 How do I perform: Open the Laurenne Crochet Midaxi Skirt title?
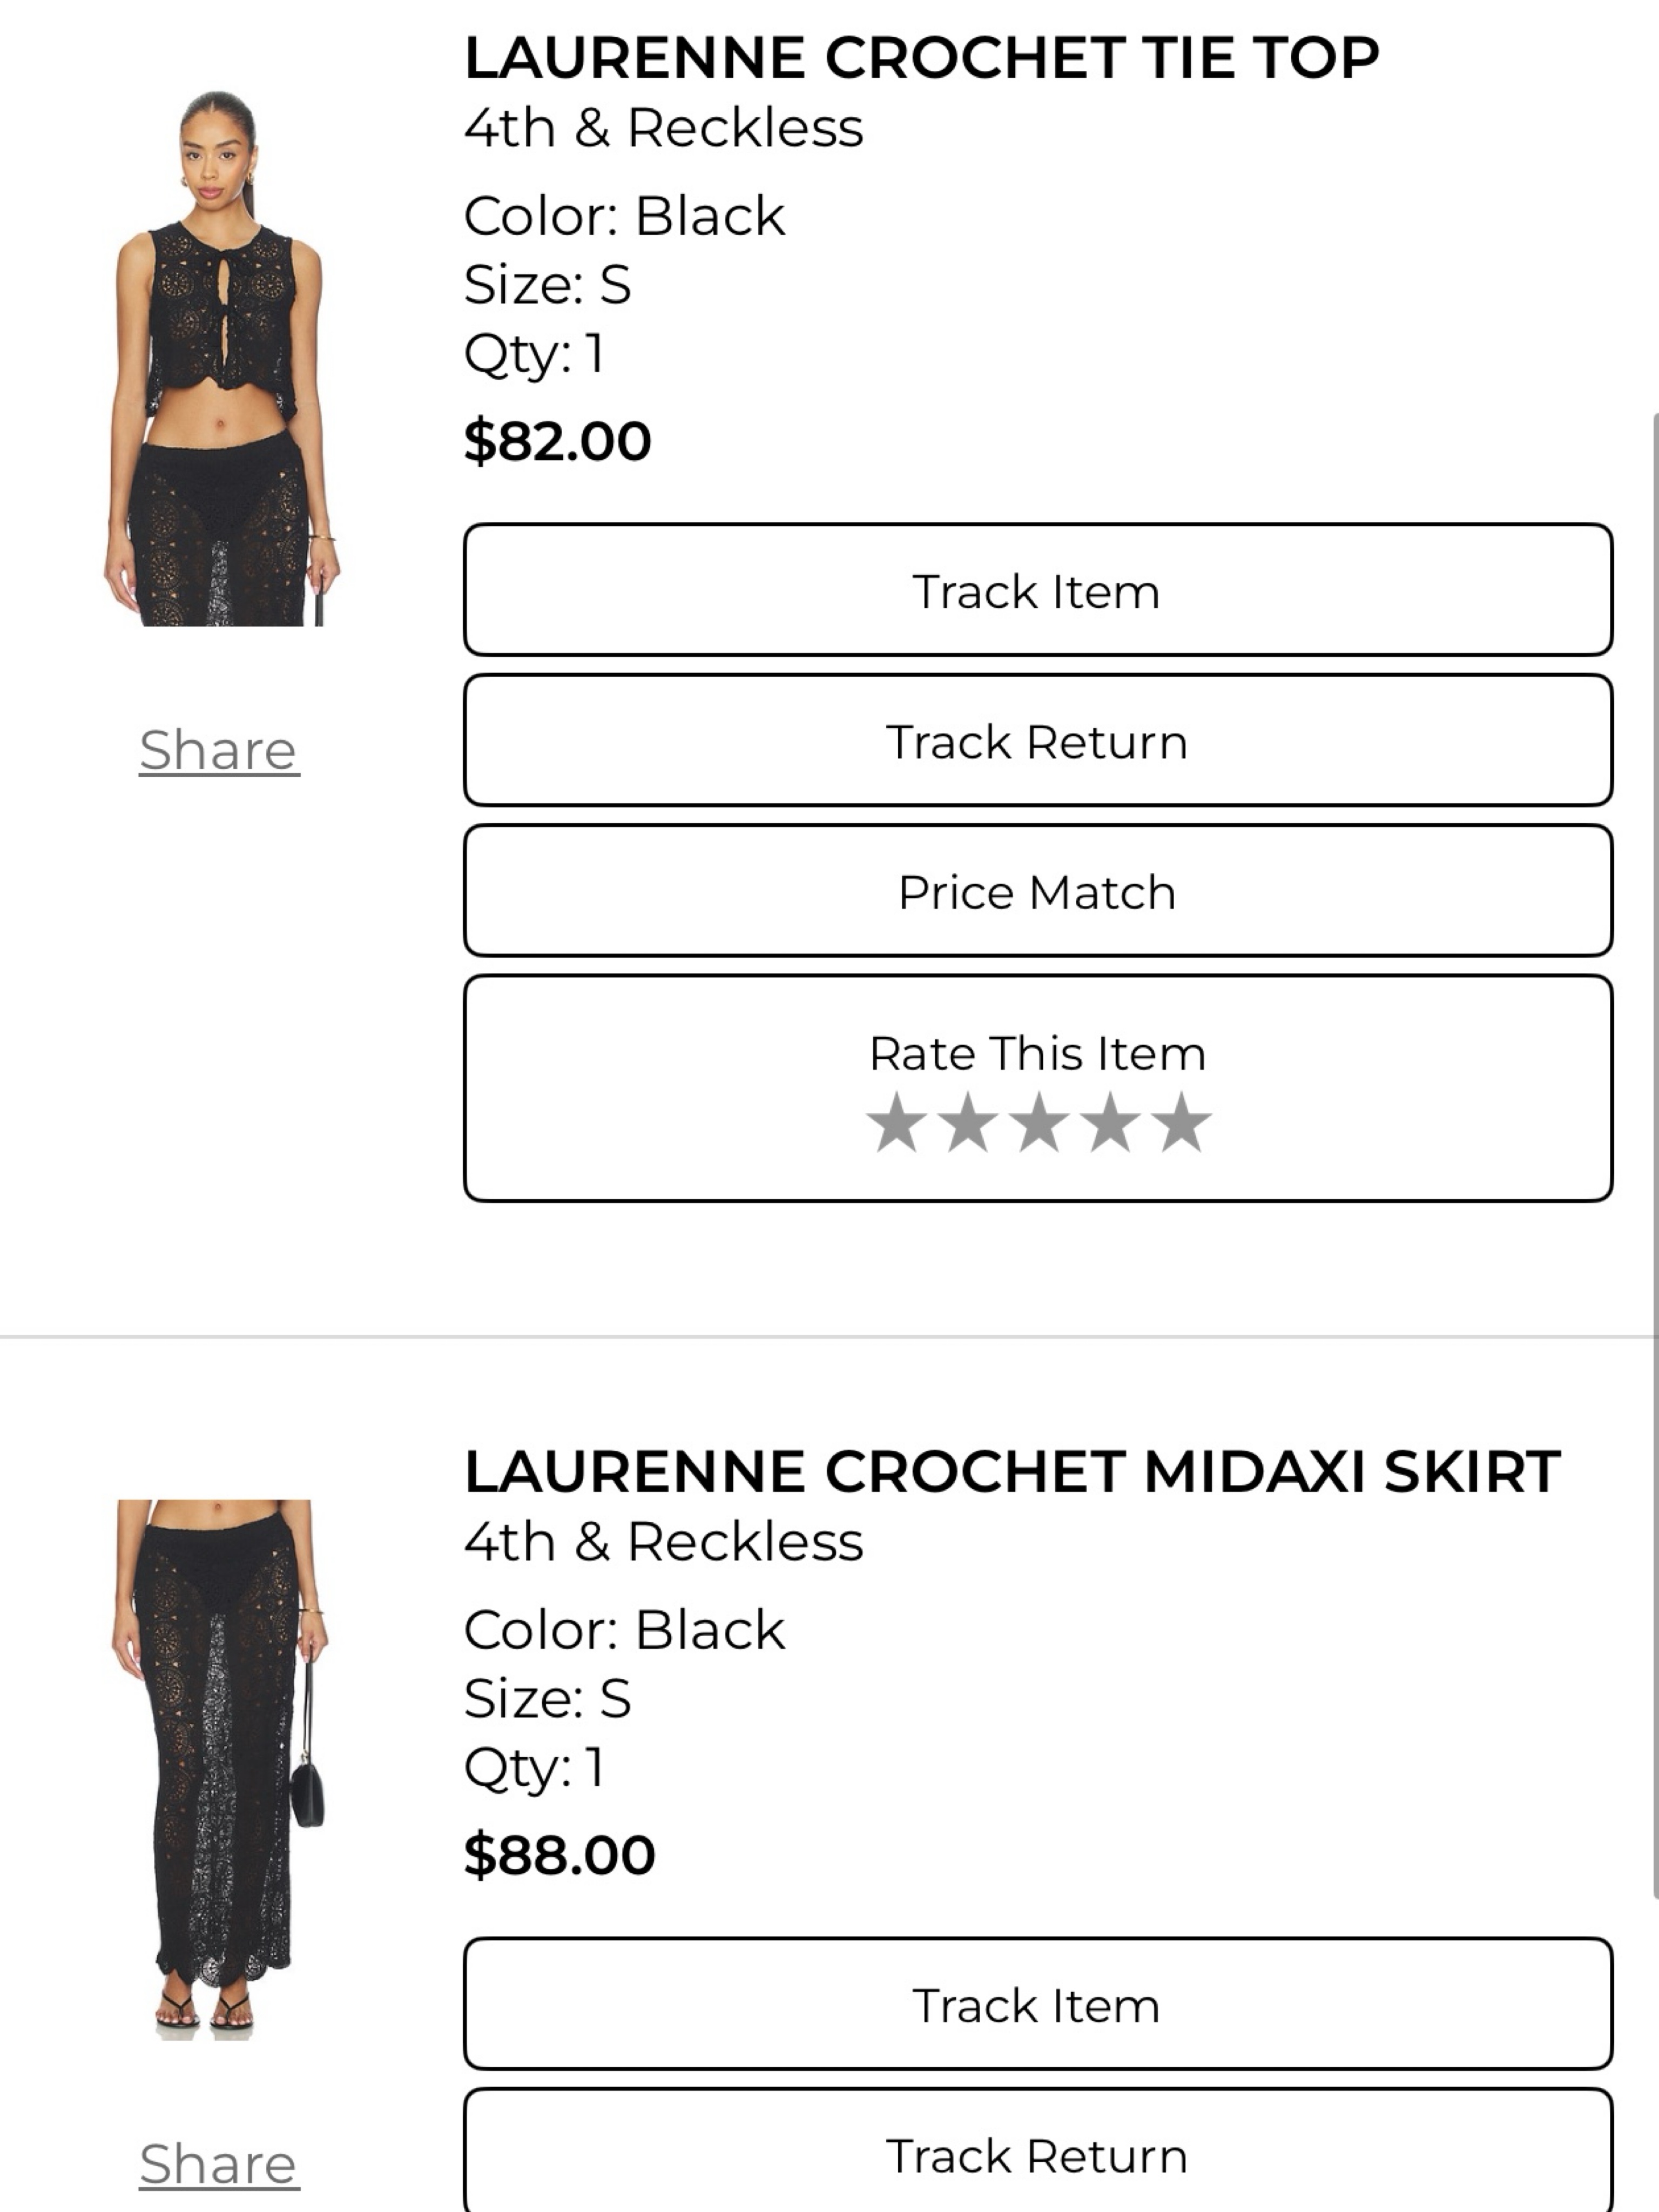[x=1011, y=1471]
